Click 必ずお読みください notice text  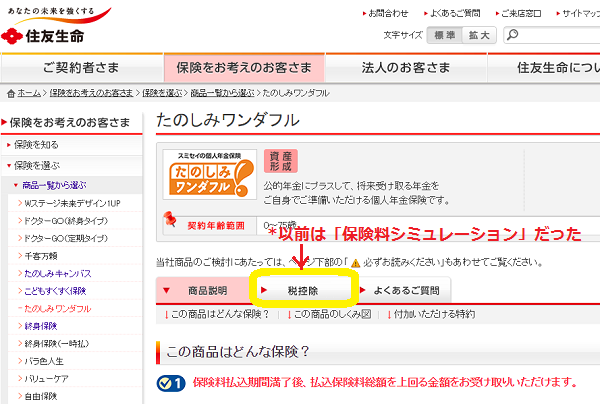(402, 263)
